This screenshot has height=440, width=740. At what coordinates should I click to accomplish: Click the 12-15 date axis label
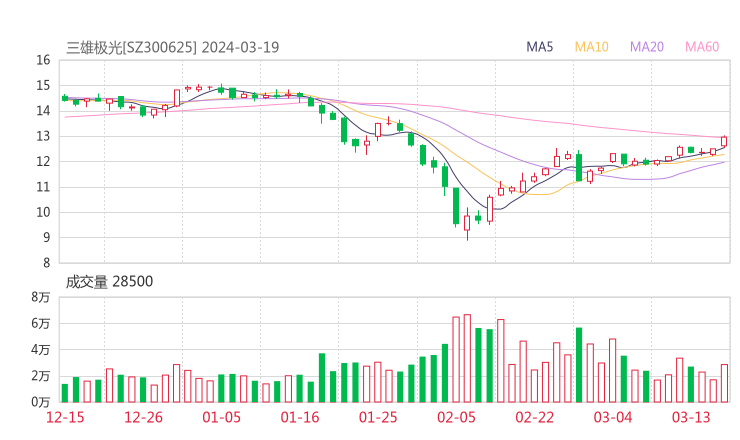[x=65, y=417]
